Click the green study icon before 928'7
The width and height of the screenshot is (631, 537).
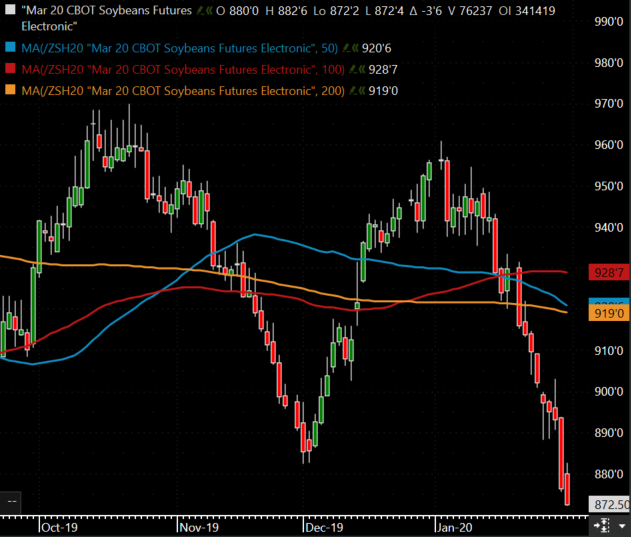coord(357,70)
